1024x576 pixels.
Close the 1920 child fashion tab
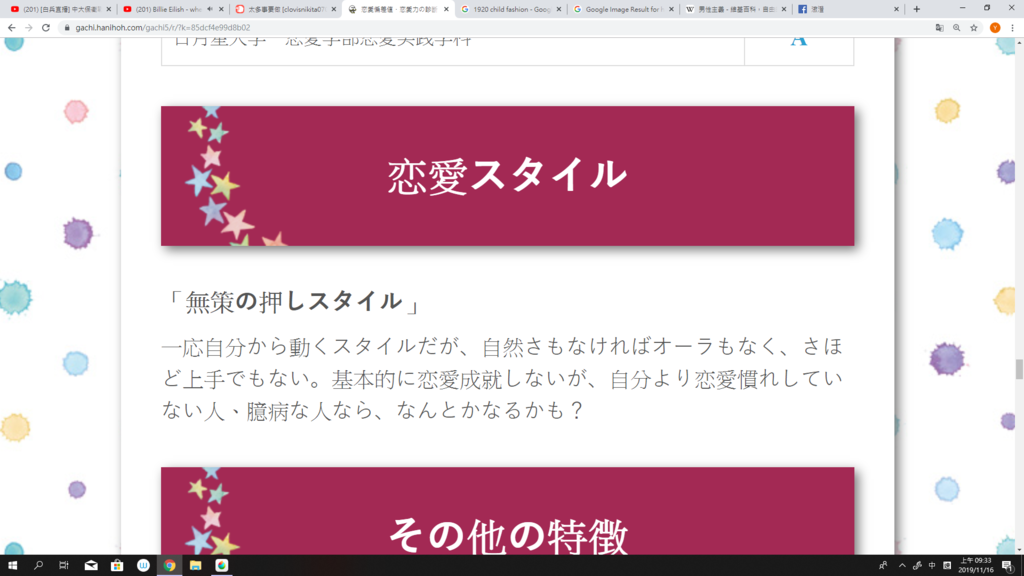click(559, 9)
